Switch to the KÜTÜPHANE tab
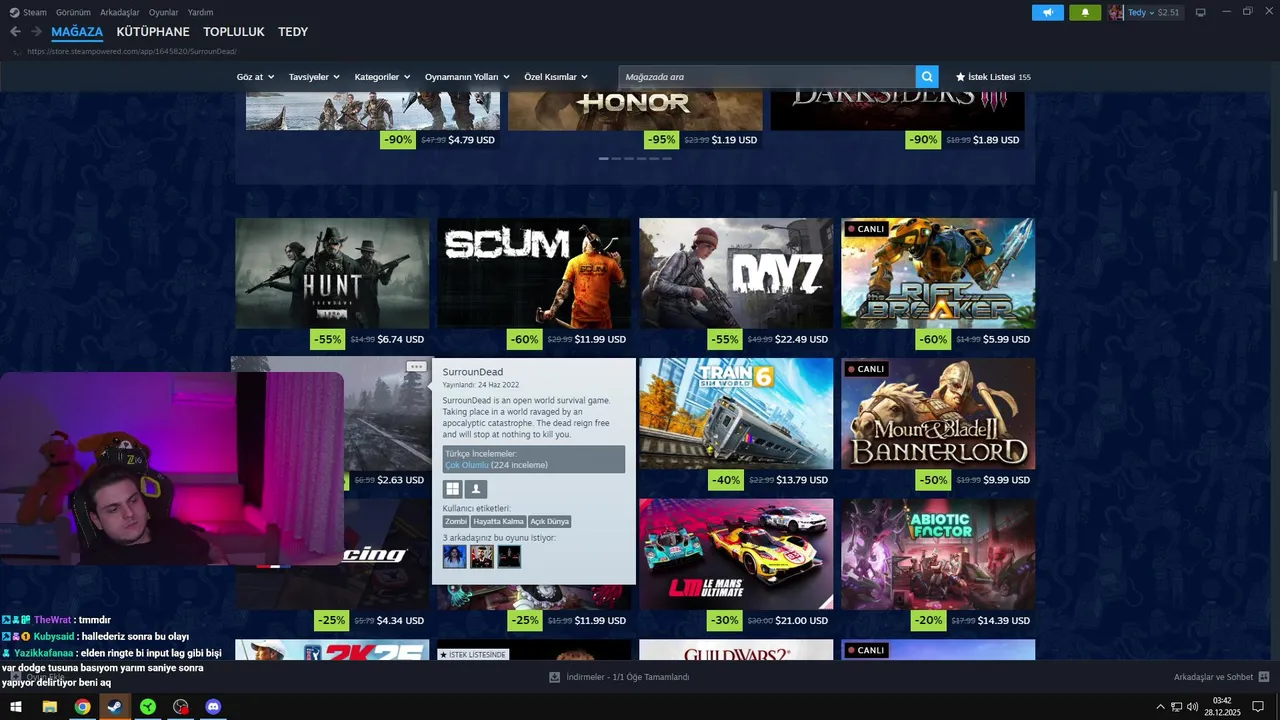This screenshot has height=720, width=1280. 153,32
